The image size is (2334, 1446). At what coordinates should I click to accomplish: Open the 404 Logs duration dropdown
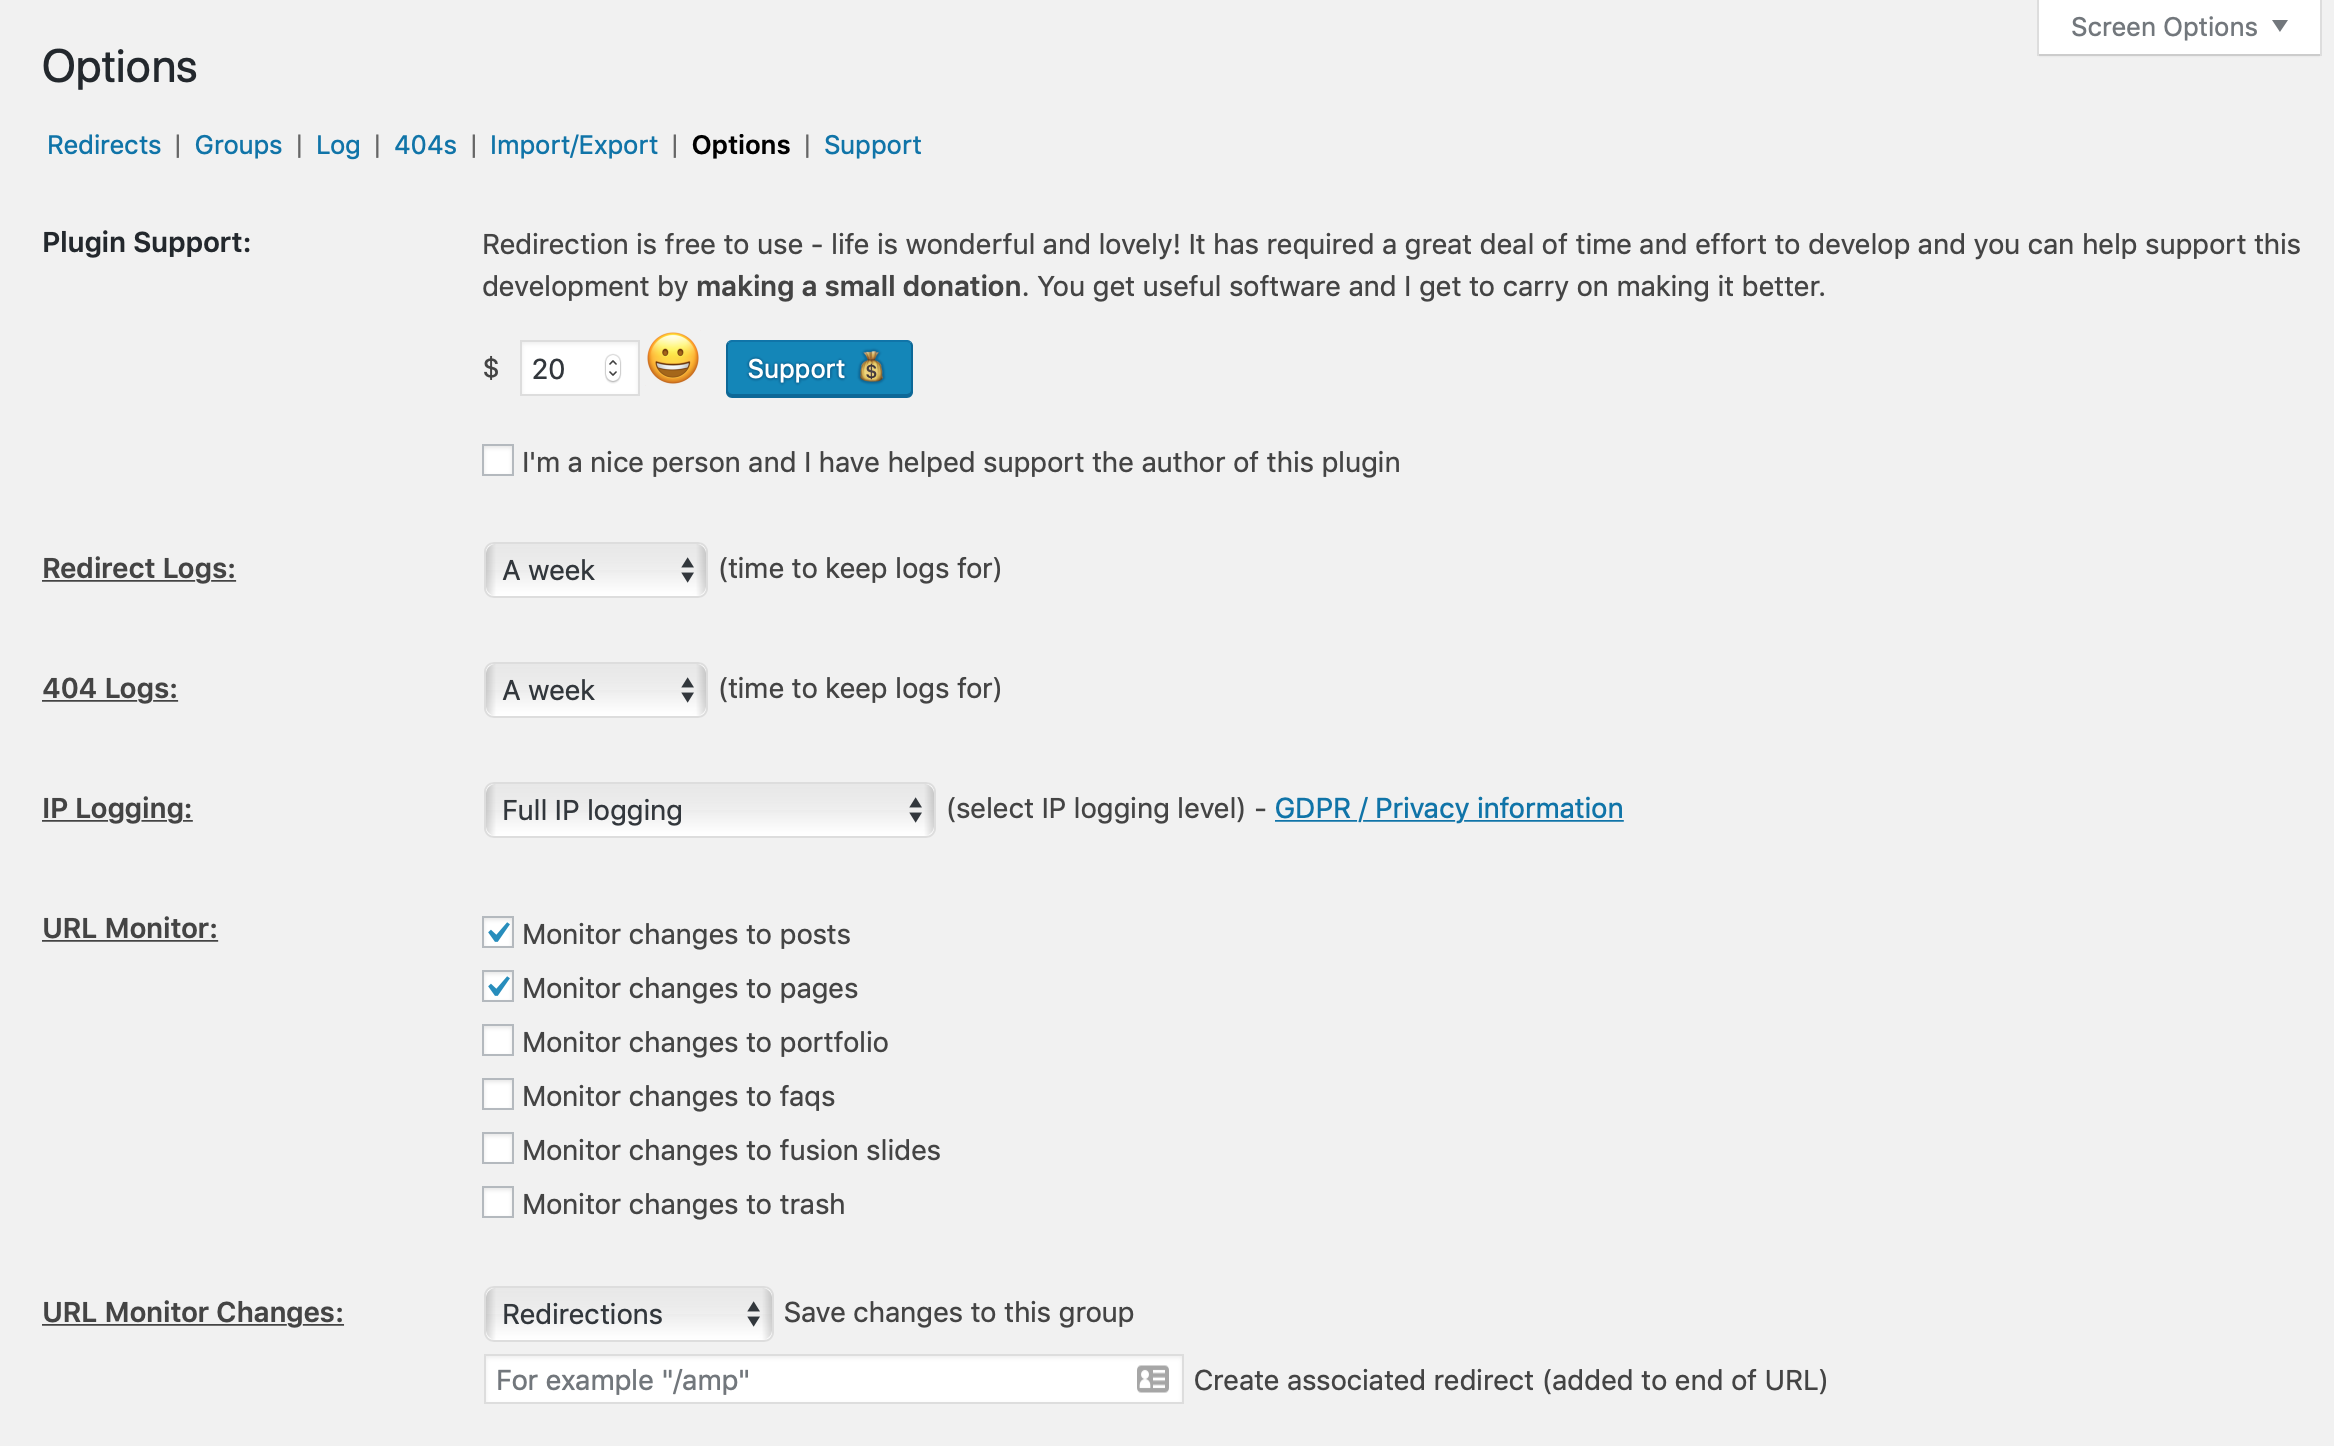coord(596,690)
